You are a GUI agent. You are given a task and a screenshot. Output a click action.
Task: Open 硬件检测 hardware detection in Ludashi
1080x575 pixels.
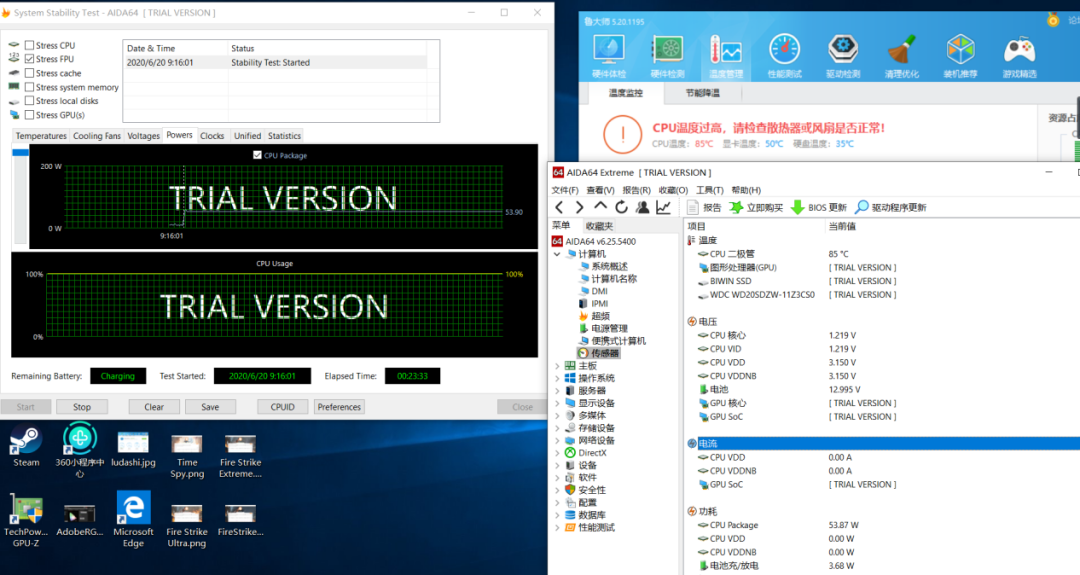(x=667, y=55)
